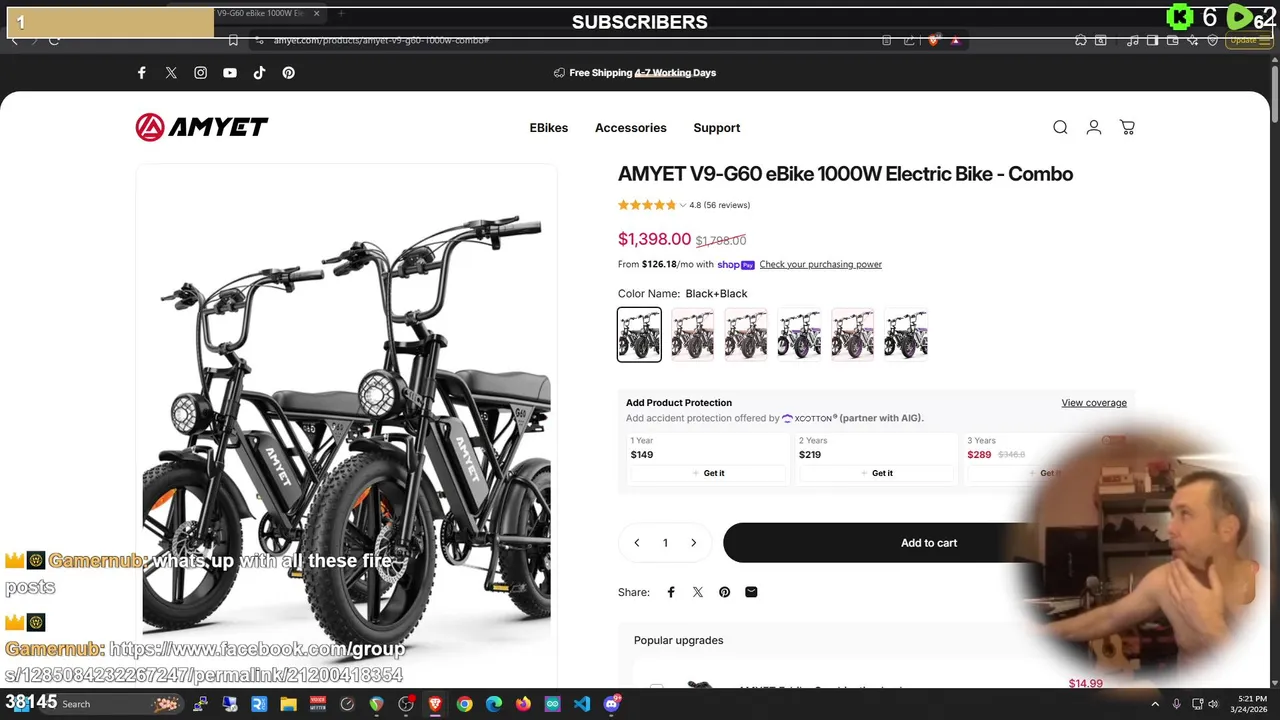
Task: Click the address bar URL
Action: click(381, 40)
